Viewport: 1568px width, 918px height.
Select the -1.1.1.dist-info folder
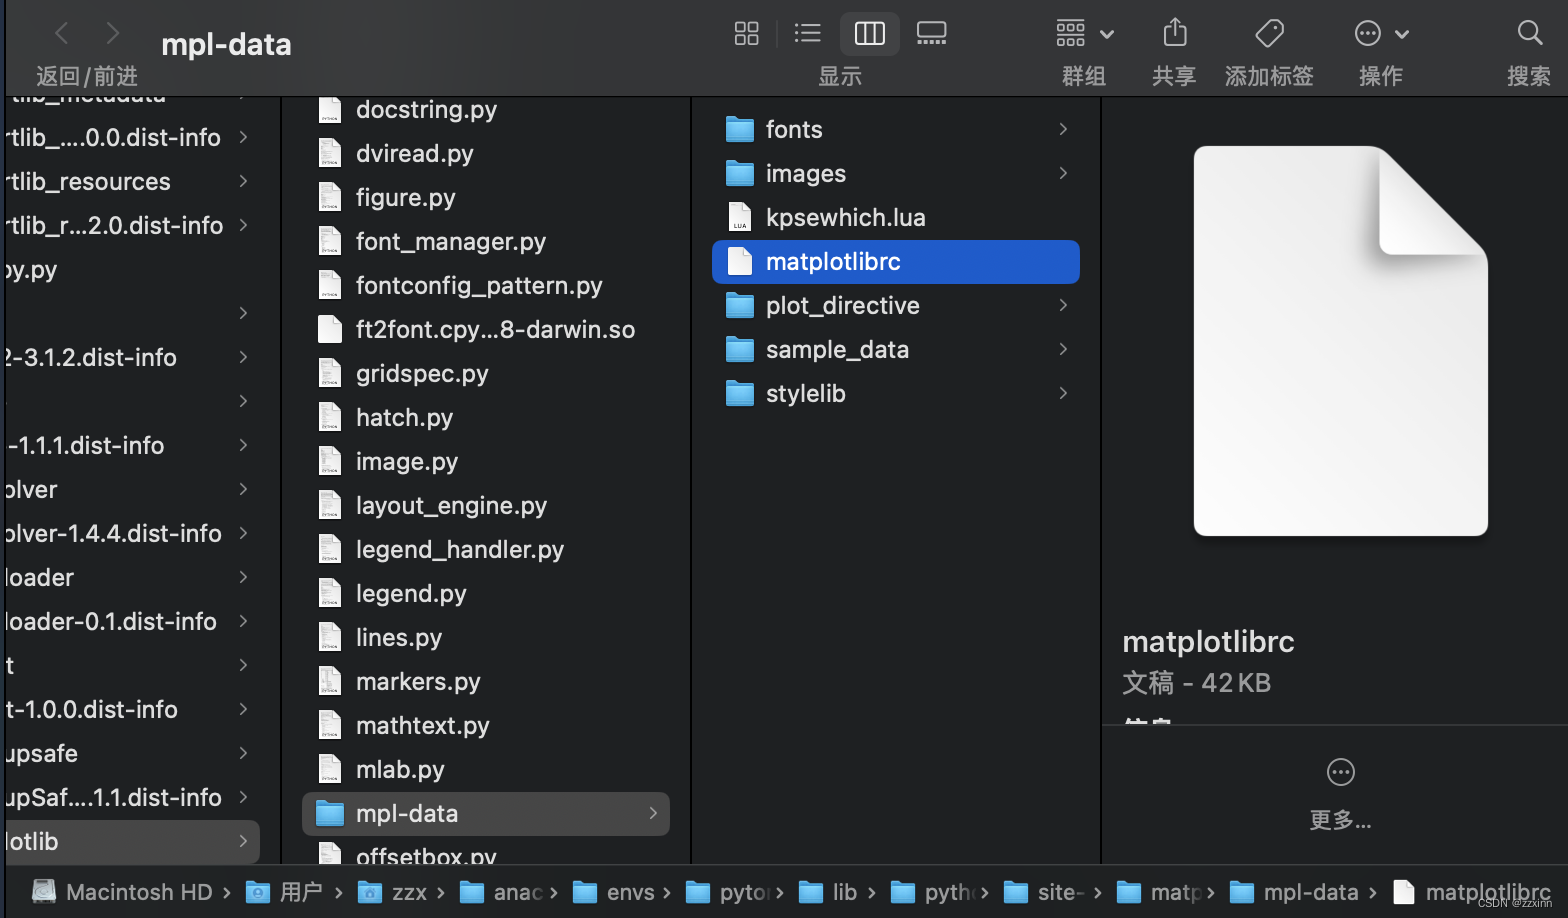[131, 446]
